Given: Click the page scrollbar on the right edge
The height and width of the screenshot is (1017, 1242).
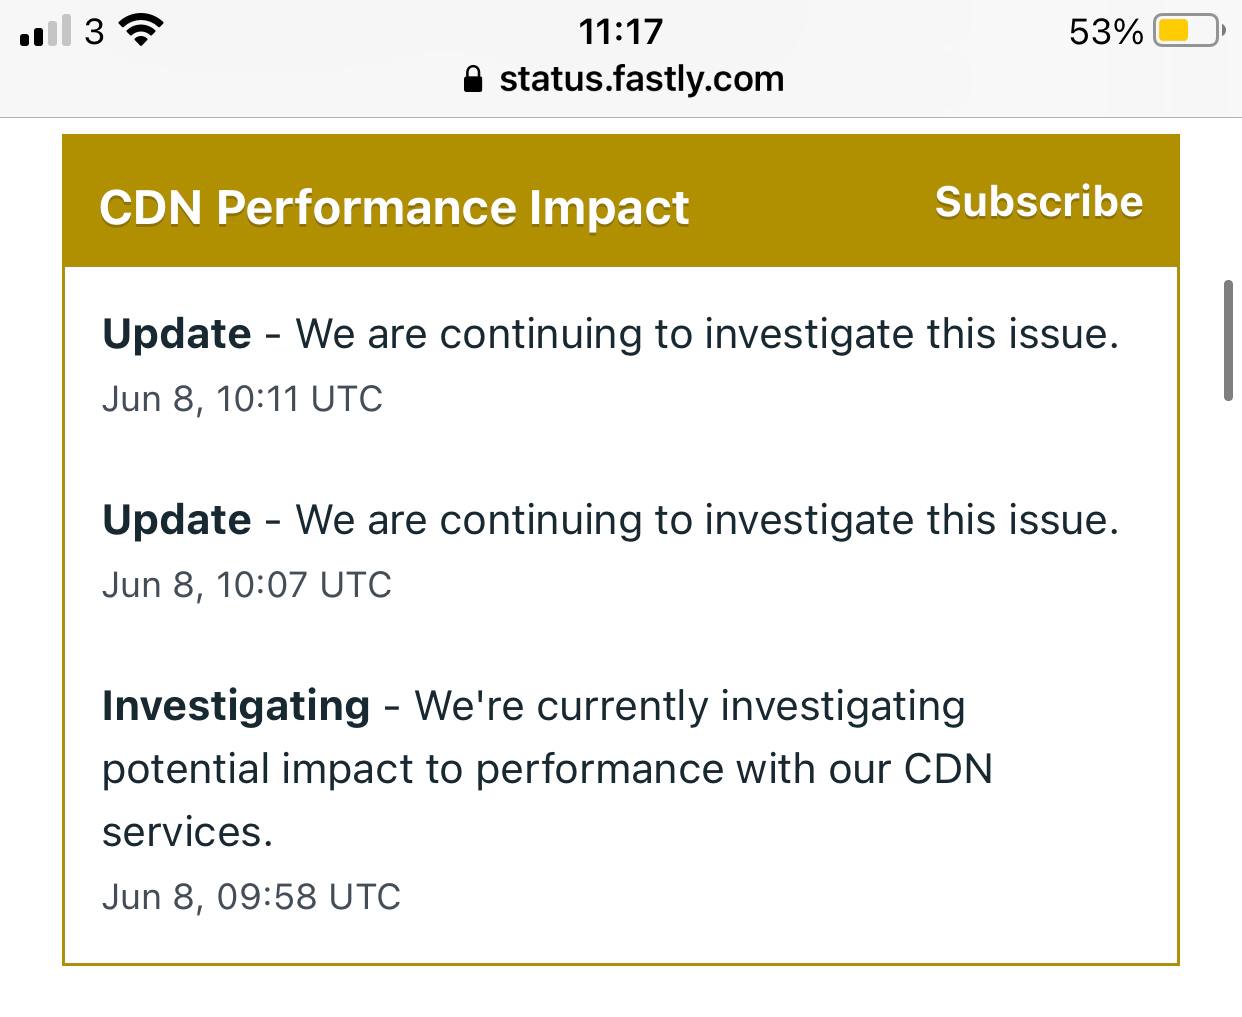Looking at the screenshot, I should tap(1228, 341).
